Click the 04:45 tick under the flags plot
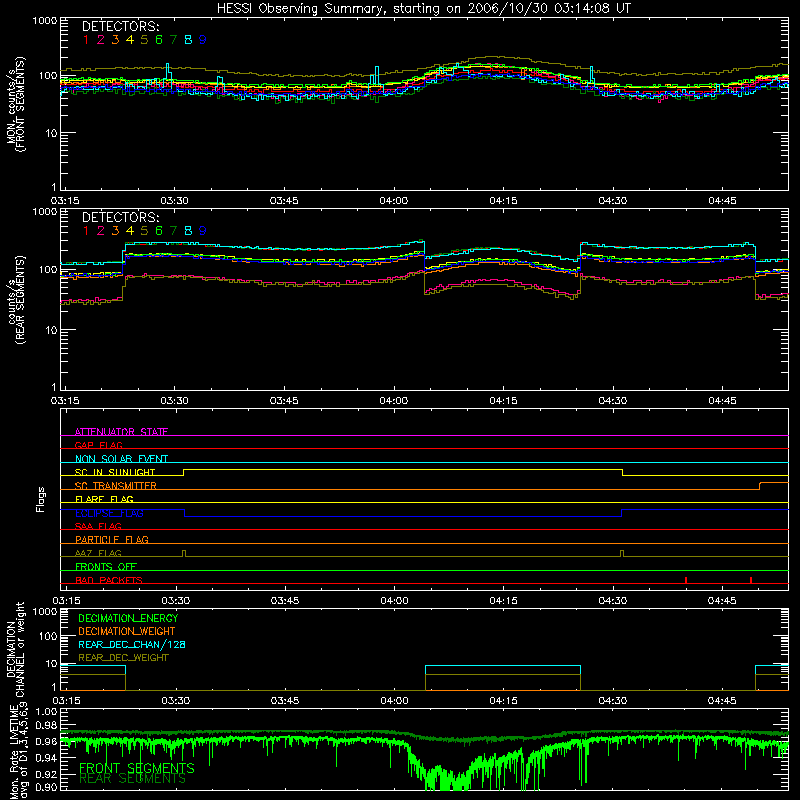The height and width of the screenshot is (800, 800). pyautogui.click(x=722, y=601)
